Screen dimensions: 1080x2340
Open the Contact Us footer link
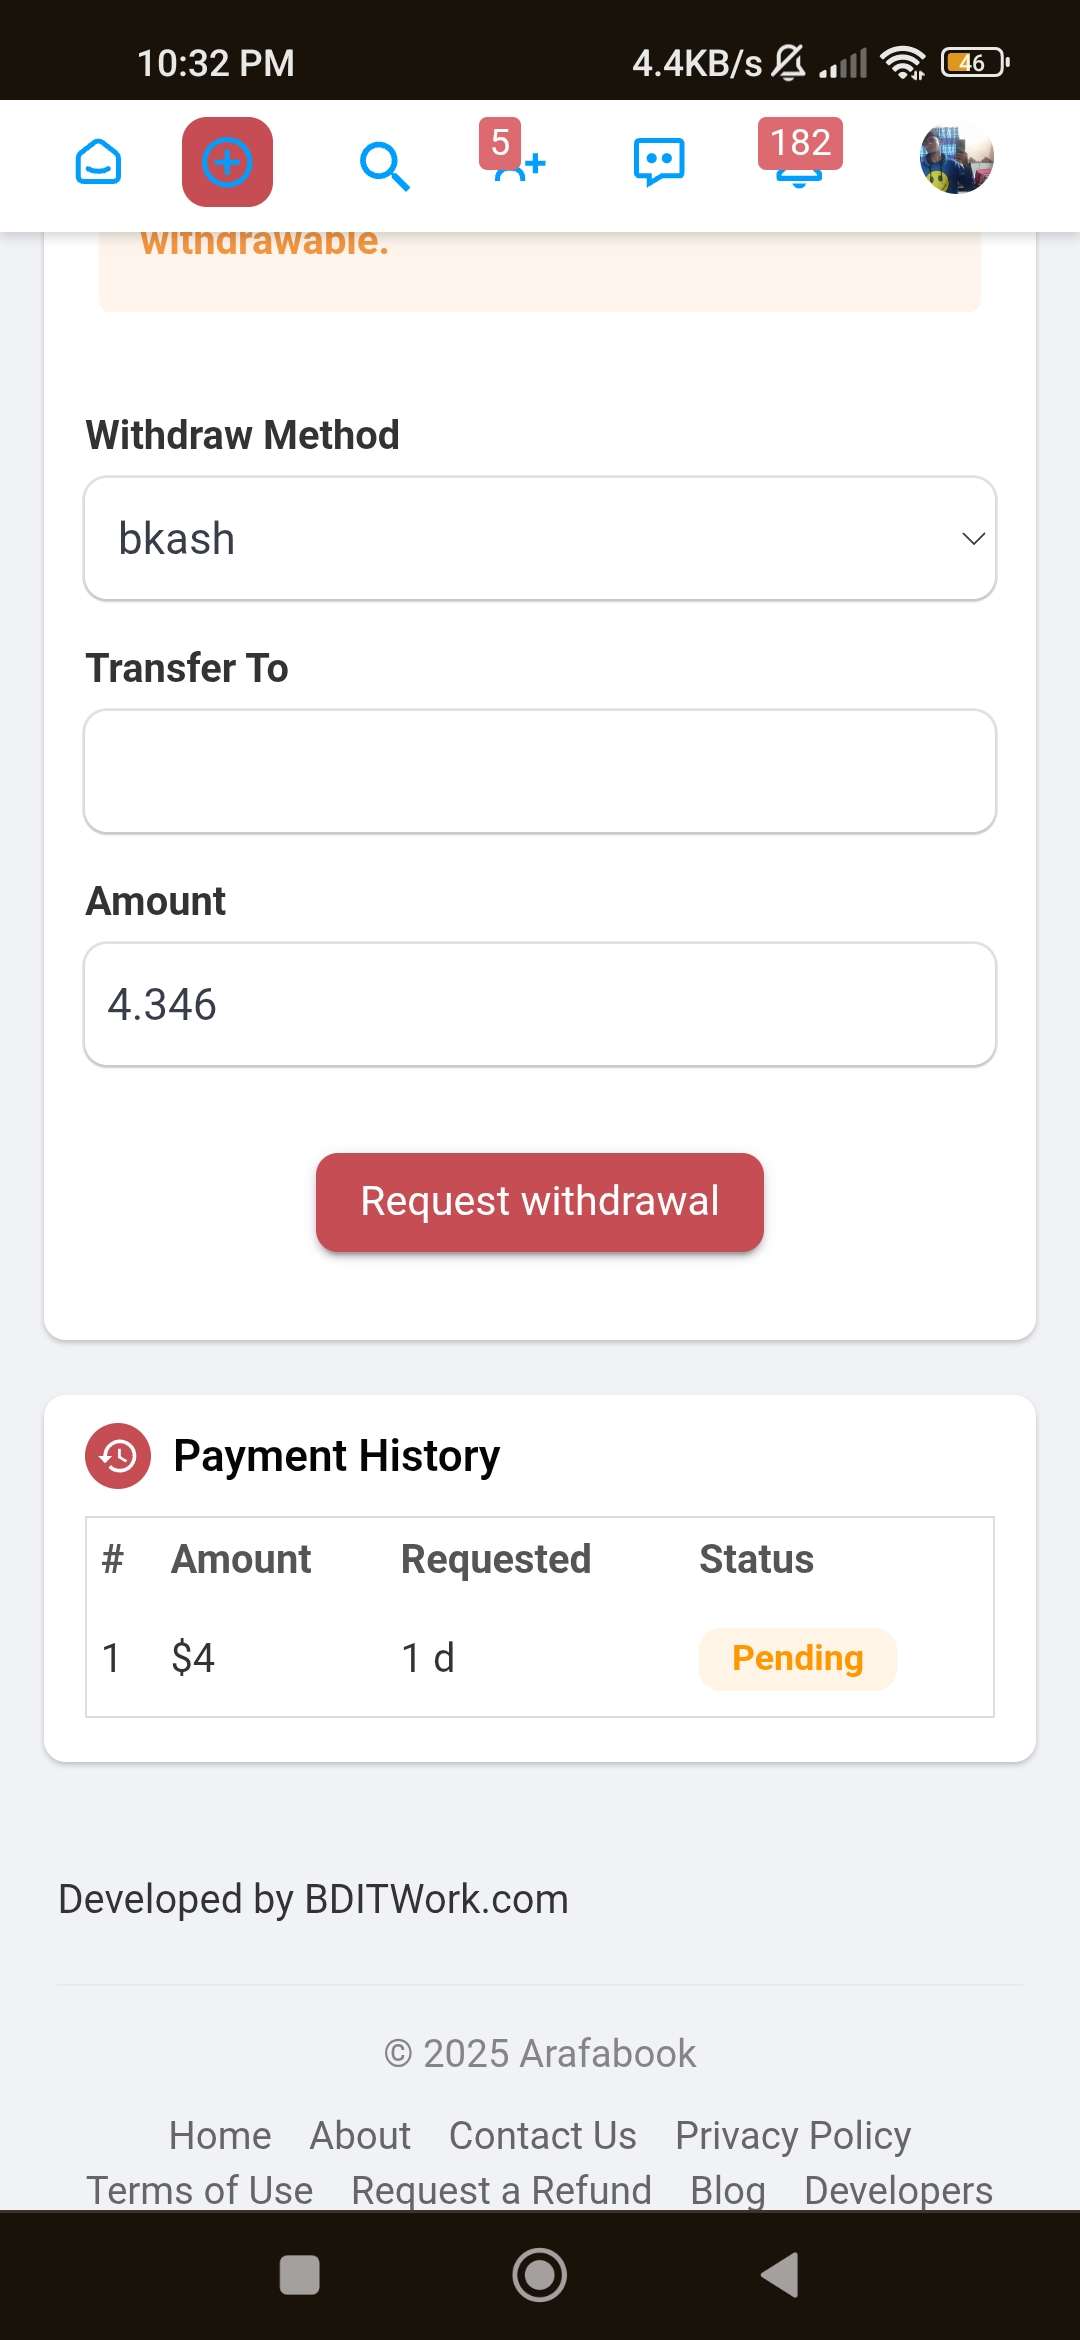tap(543, 2136)
